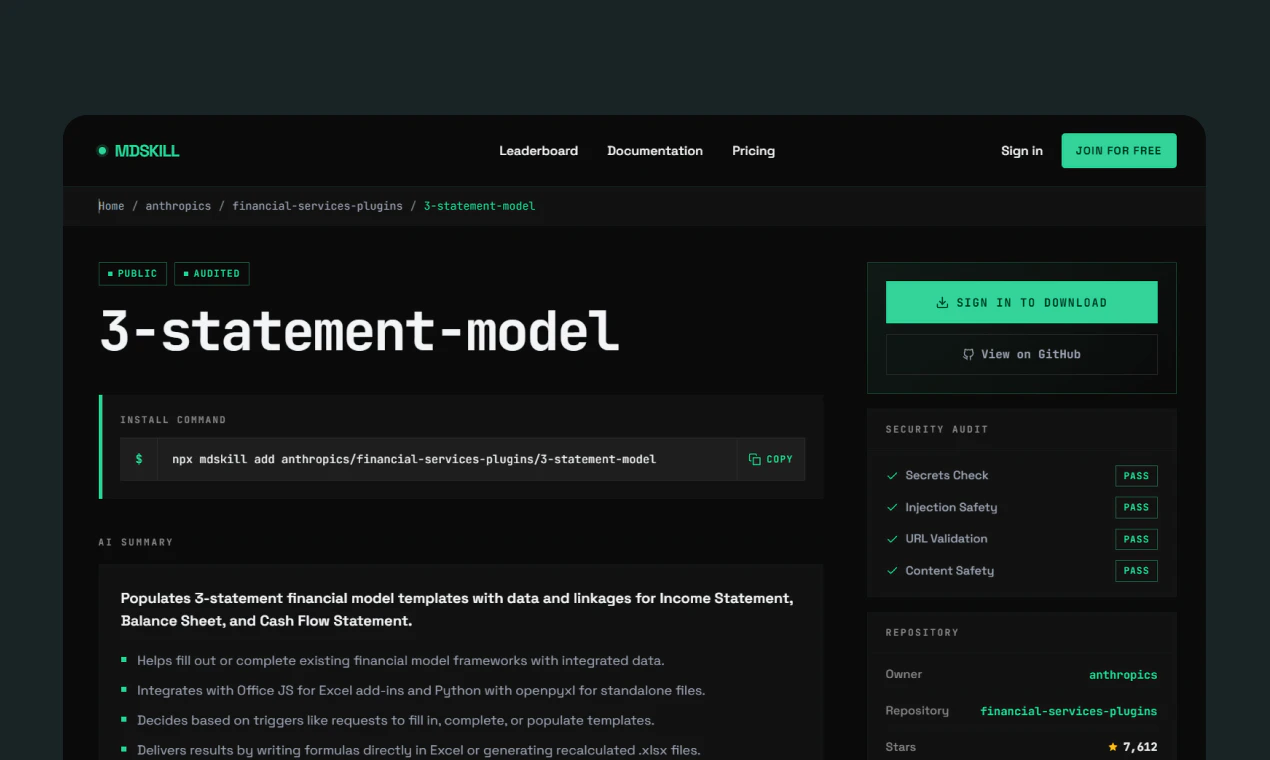Viewport: 1270px width, 760px height.
Task: Open the Leaderboard page
Action: click(x=538, y=151)
